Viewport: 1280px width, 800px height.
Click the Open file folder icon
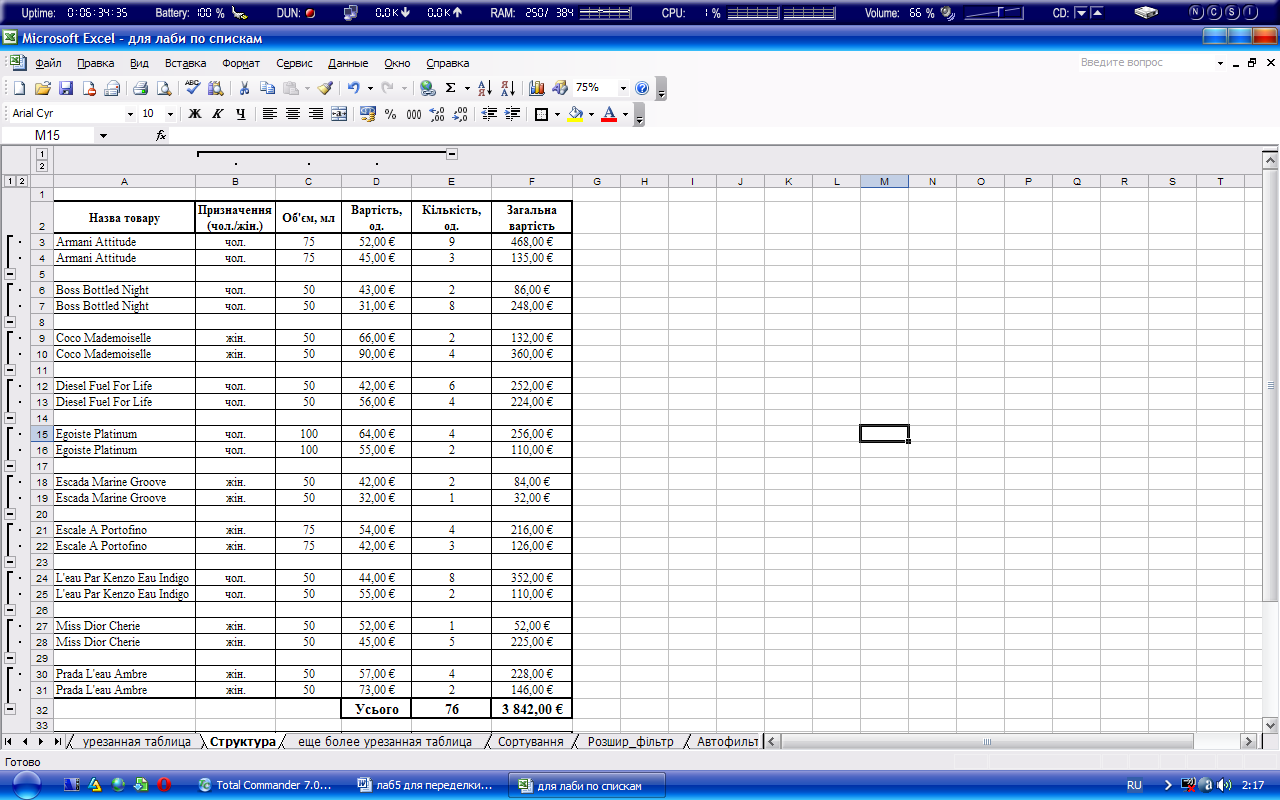[43, 88]
